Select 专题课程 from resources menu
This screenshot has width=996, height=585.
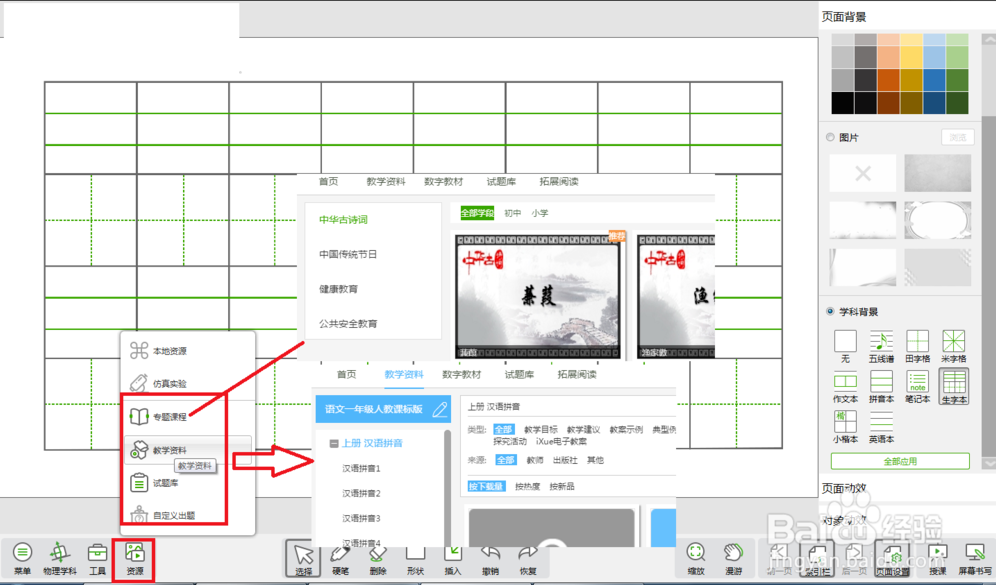pos(170,417)
